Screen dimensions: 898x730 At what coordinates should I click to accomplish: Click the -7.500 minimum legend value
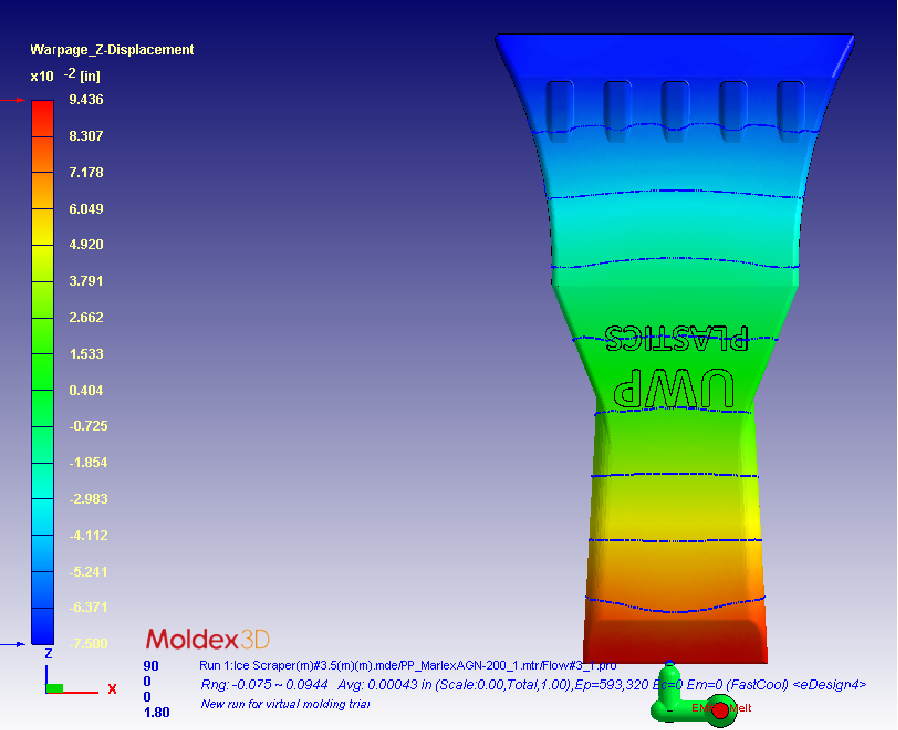coord(86,644)
